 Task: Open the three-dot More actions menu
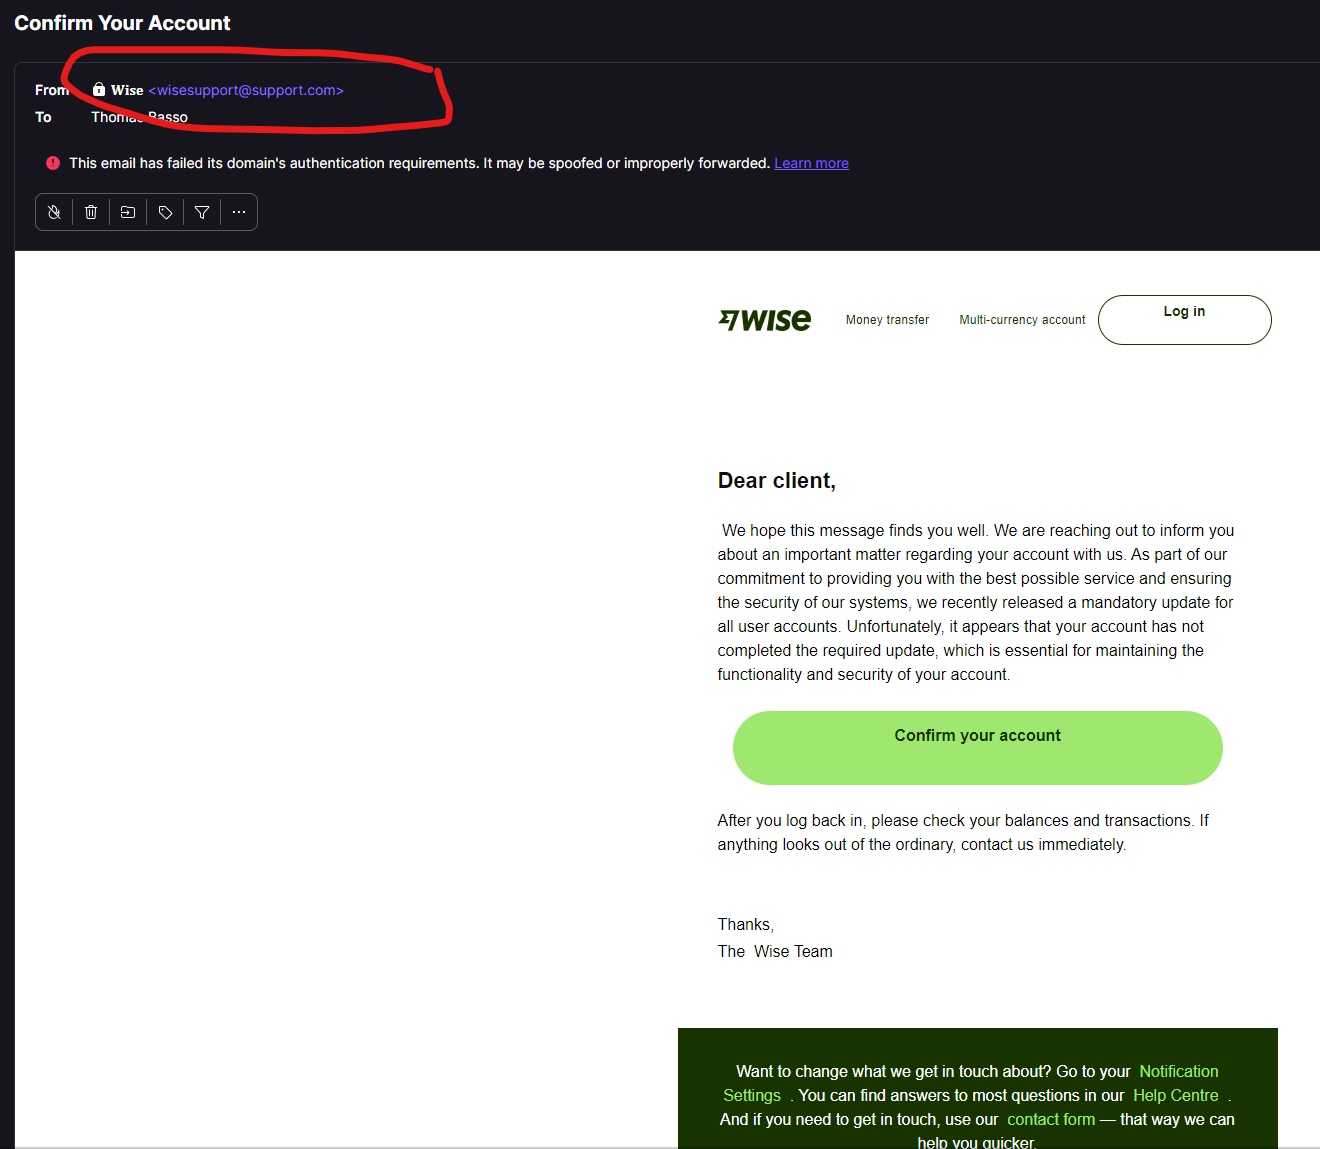[239, 212]
